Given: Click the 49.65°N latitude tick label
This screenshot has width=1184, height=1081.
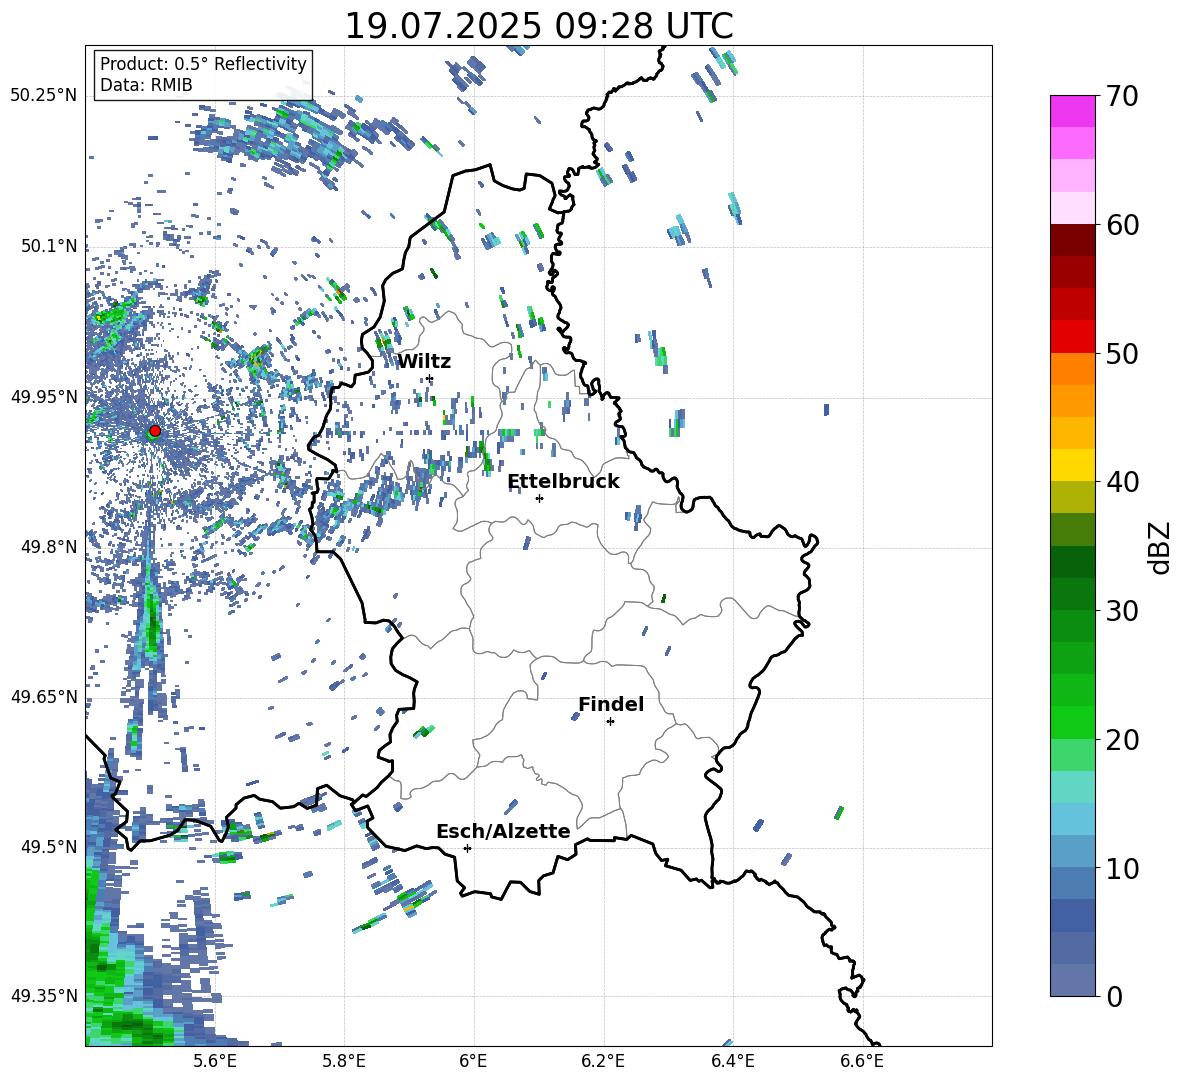Looking at the screenshot, I should pyautogui.click(x=44, y=696).
